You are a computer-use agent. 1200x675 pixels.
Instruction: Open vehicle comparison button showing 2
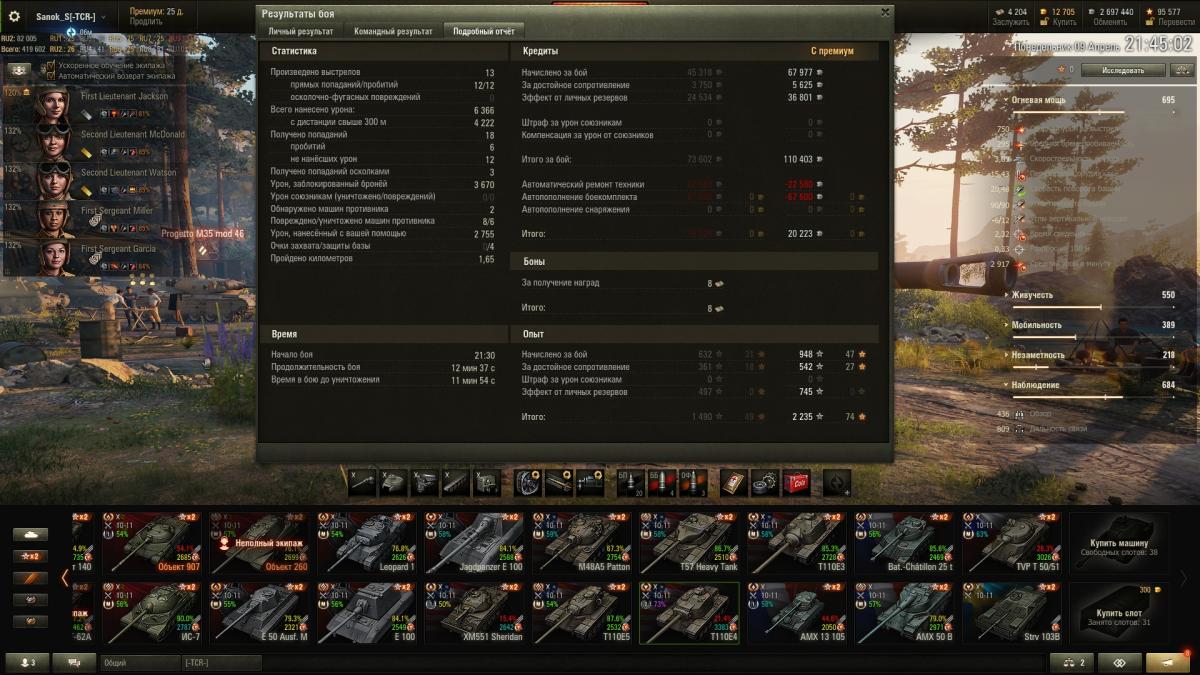click(x=1070, y=662)
